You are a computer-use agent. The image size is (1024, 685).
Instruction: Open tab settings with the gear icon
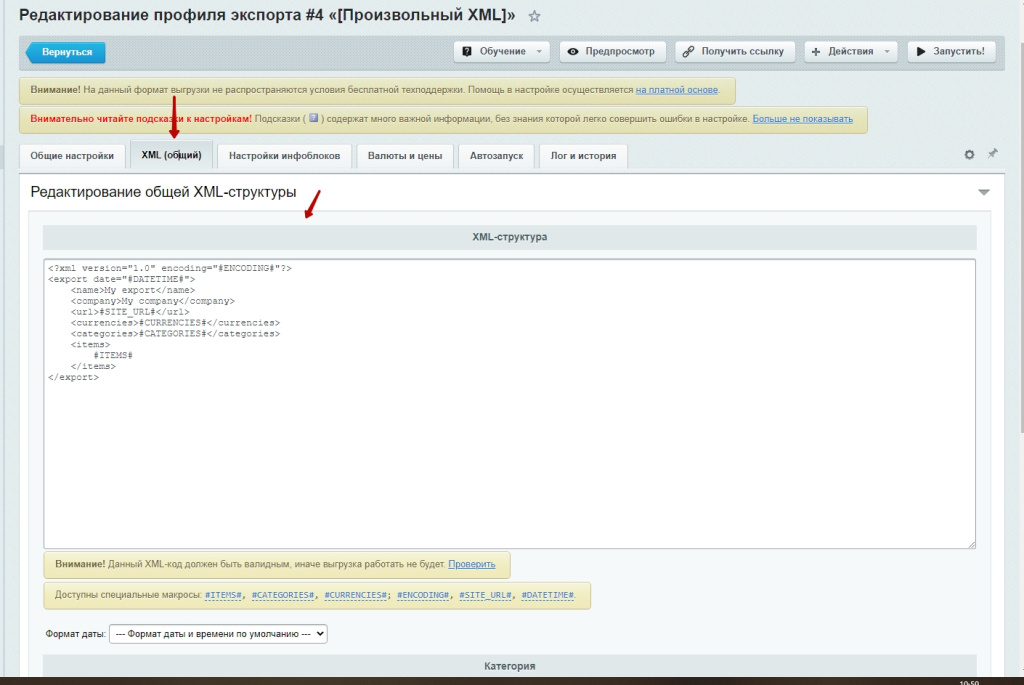(969, 155)
